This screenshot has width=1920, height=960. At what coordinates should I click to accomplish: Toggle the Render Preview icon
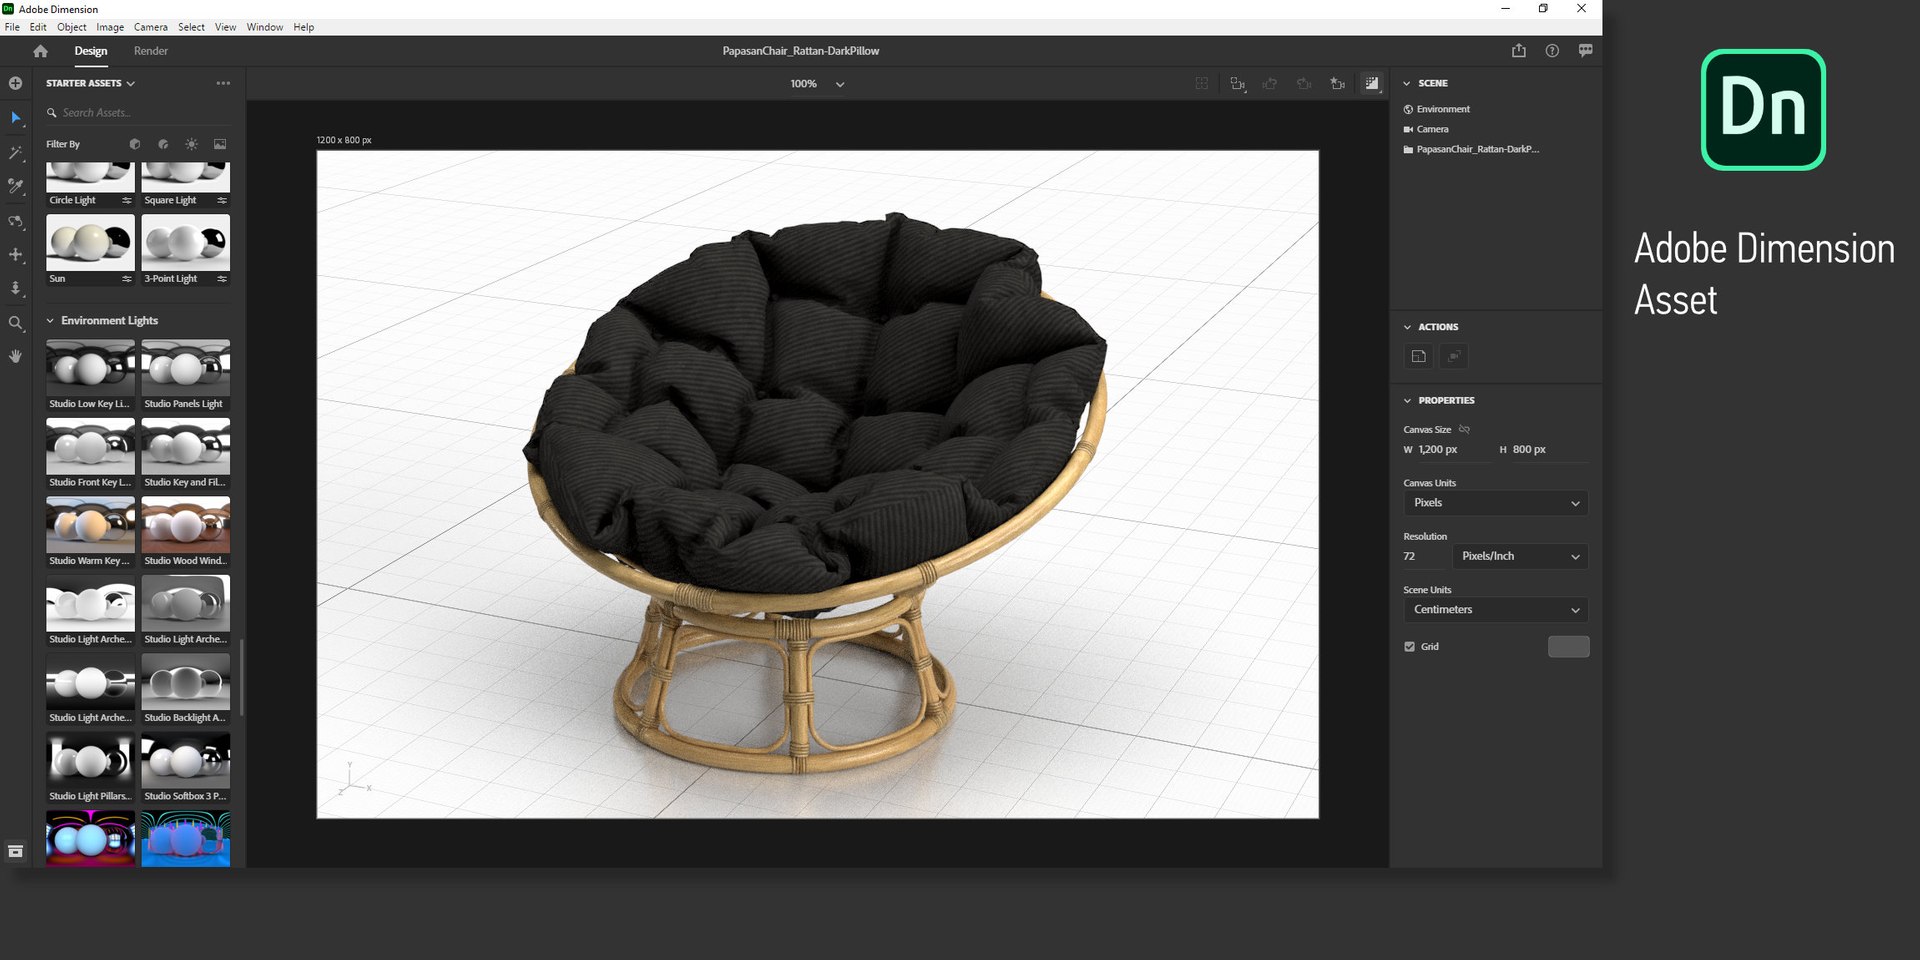[1372, 84]
